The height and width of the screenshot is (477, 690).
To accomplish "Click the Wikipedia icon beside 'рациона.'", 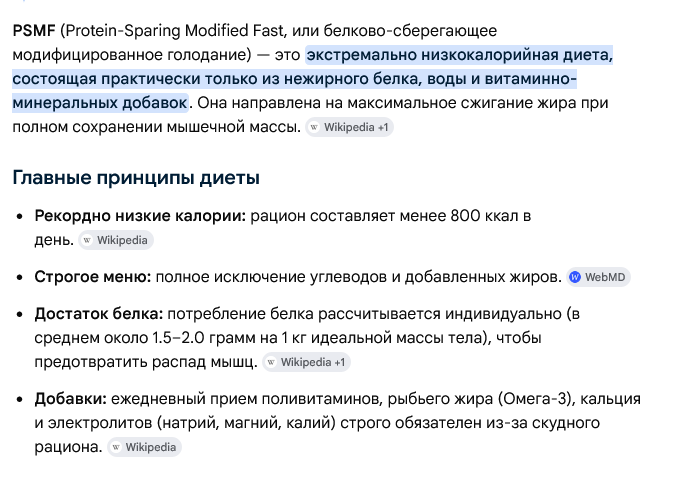I will pos(116,447).
